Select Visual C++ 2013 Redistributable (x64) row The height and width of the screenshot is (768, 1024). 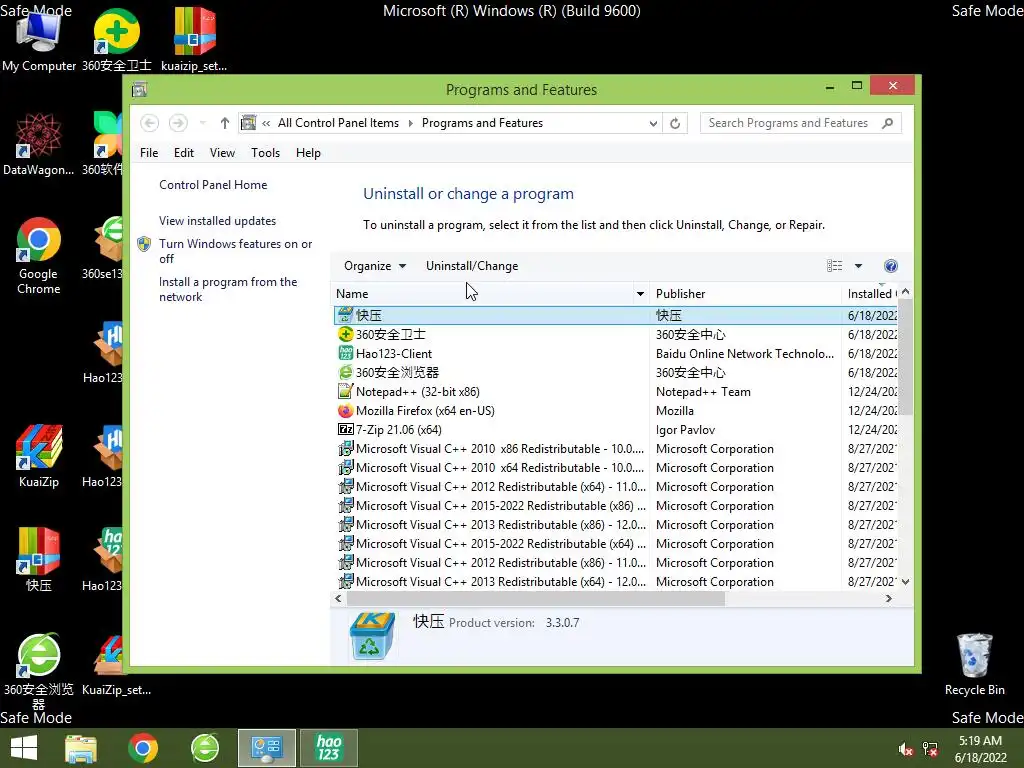tap(615, 581)
